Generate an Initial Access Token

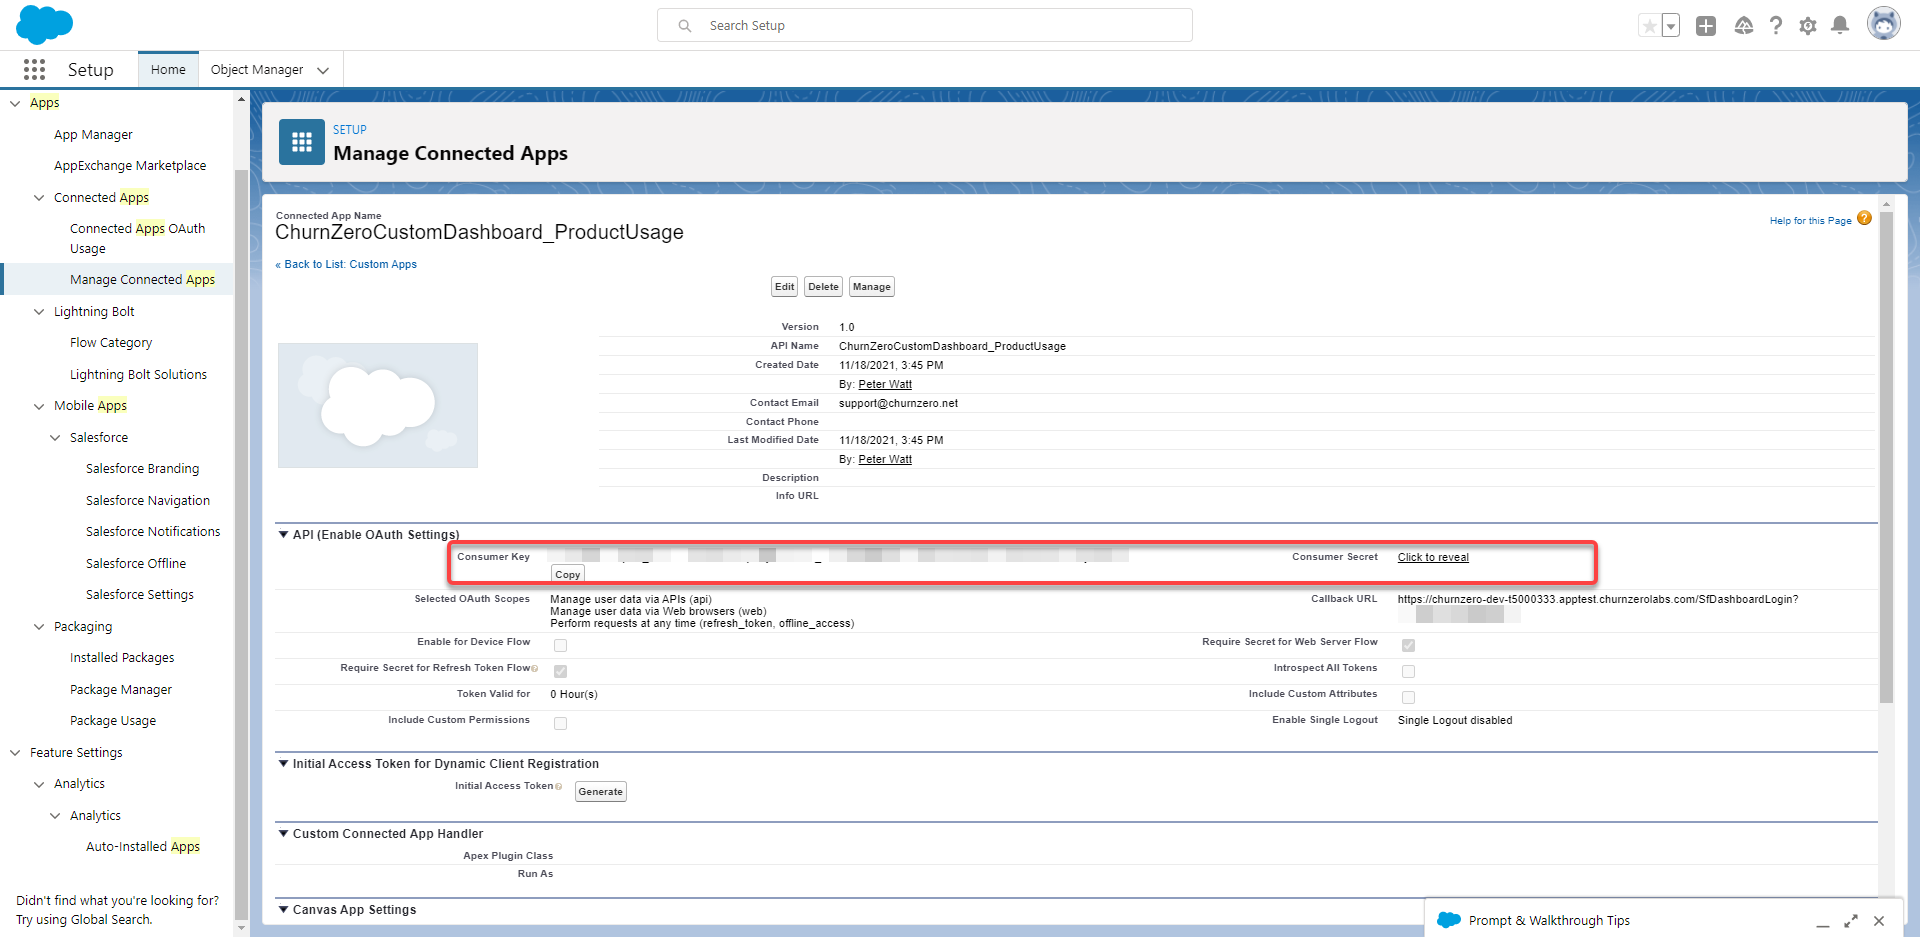pyautogui.click(x=601, y=792)
